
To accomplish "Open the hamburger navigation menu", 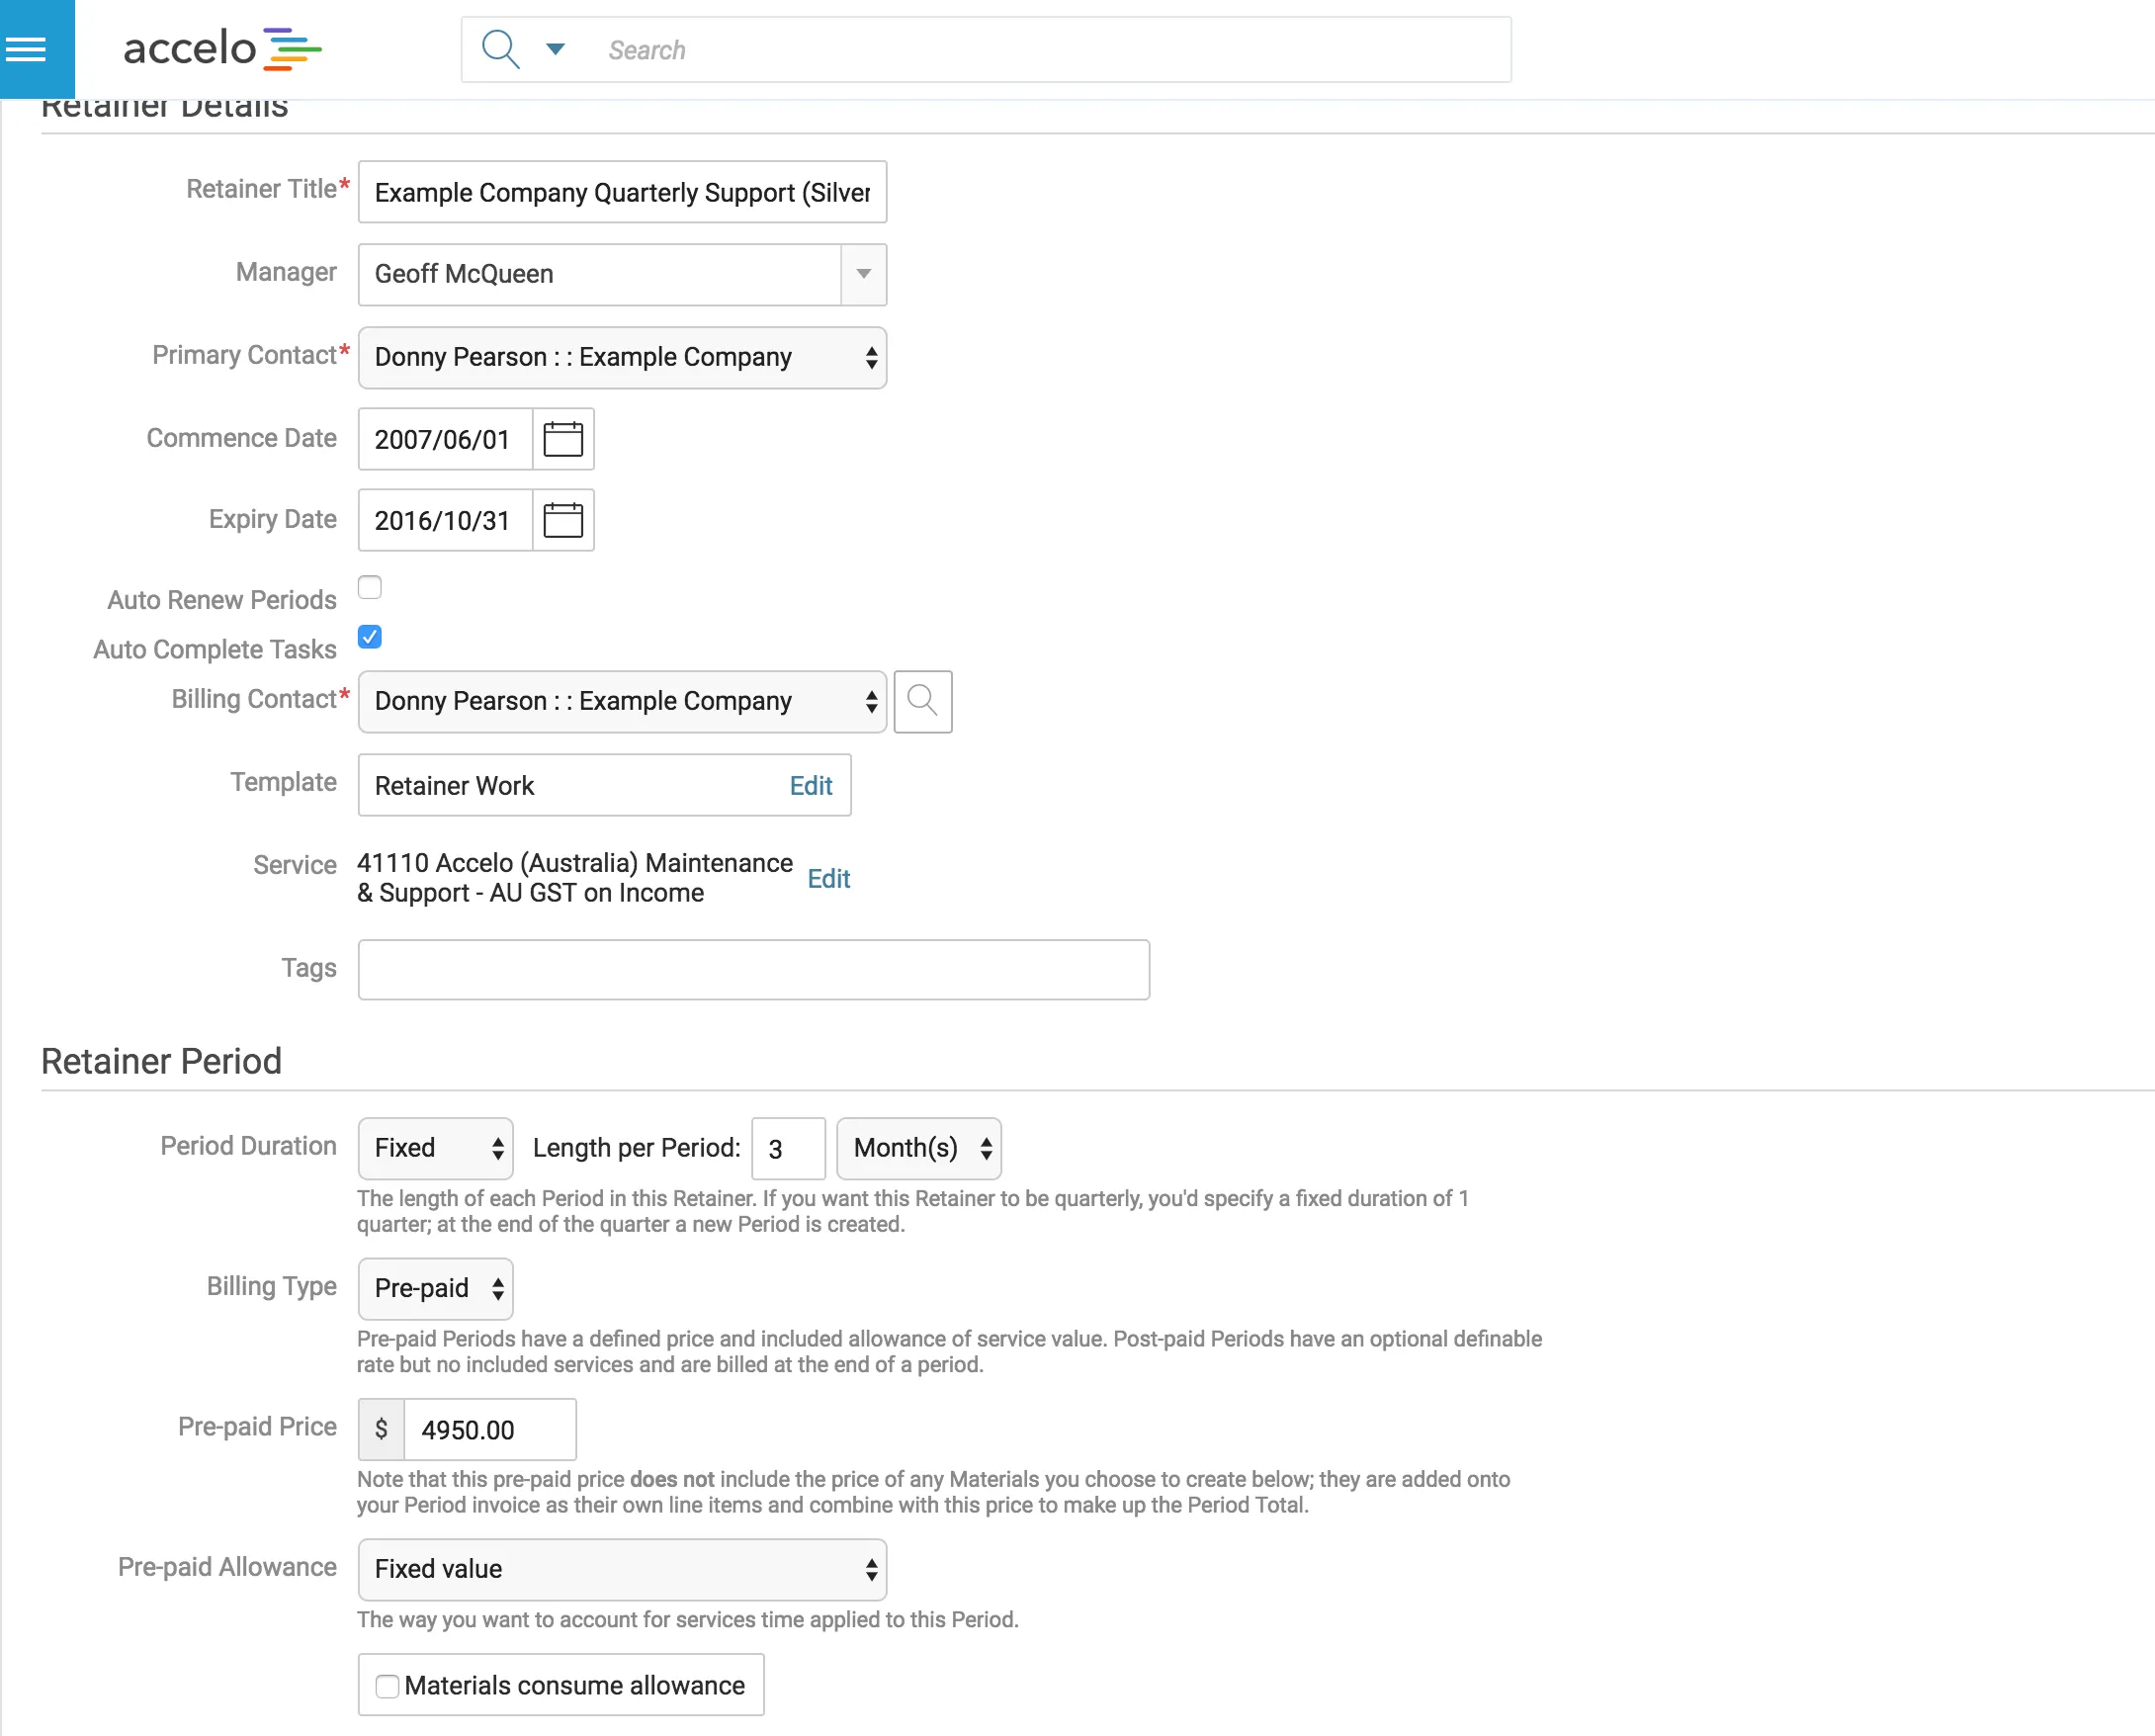I will tap(26, 49).
